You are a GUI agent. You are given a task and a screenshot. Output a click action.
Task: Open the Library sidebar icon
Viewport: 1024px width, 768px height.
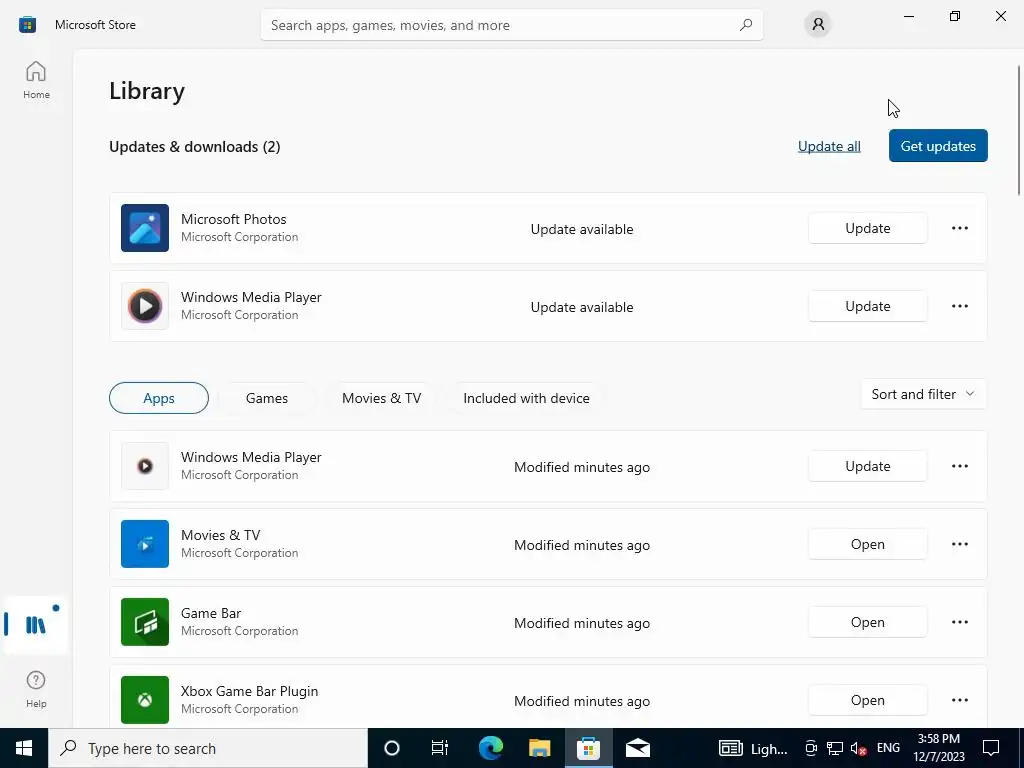35,625
